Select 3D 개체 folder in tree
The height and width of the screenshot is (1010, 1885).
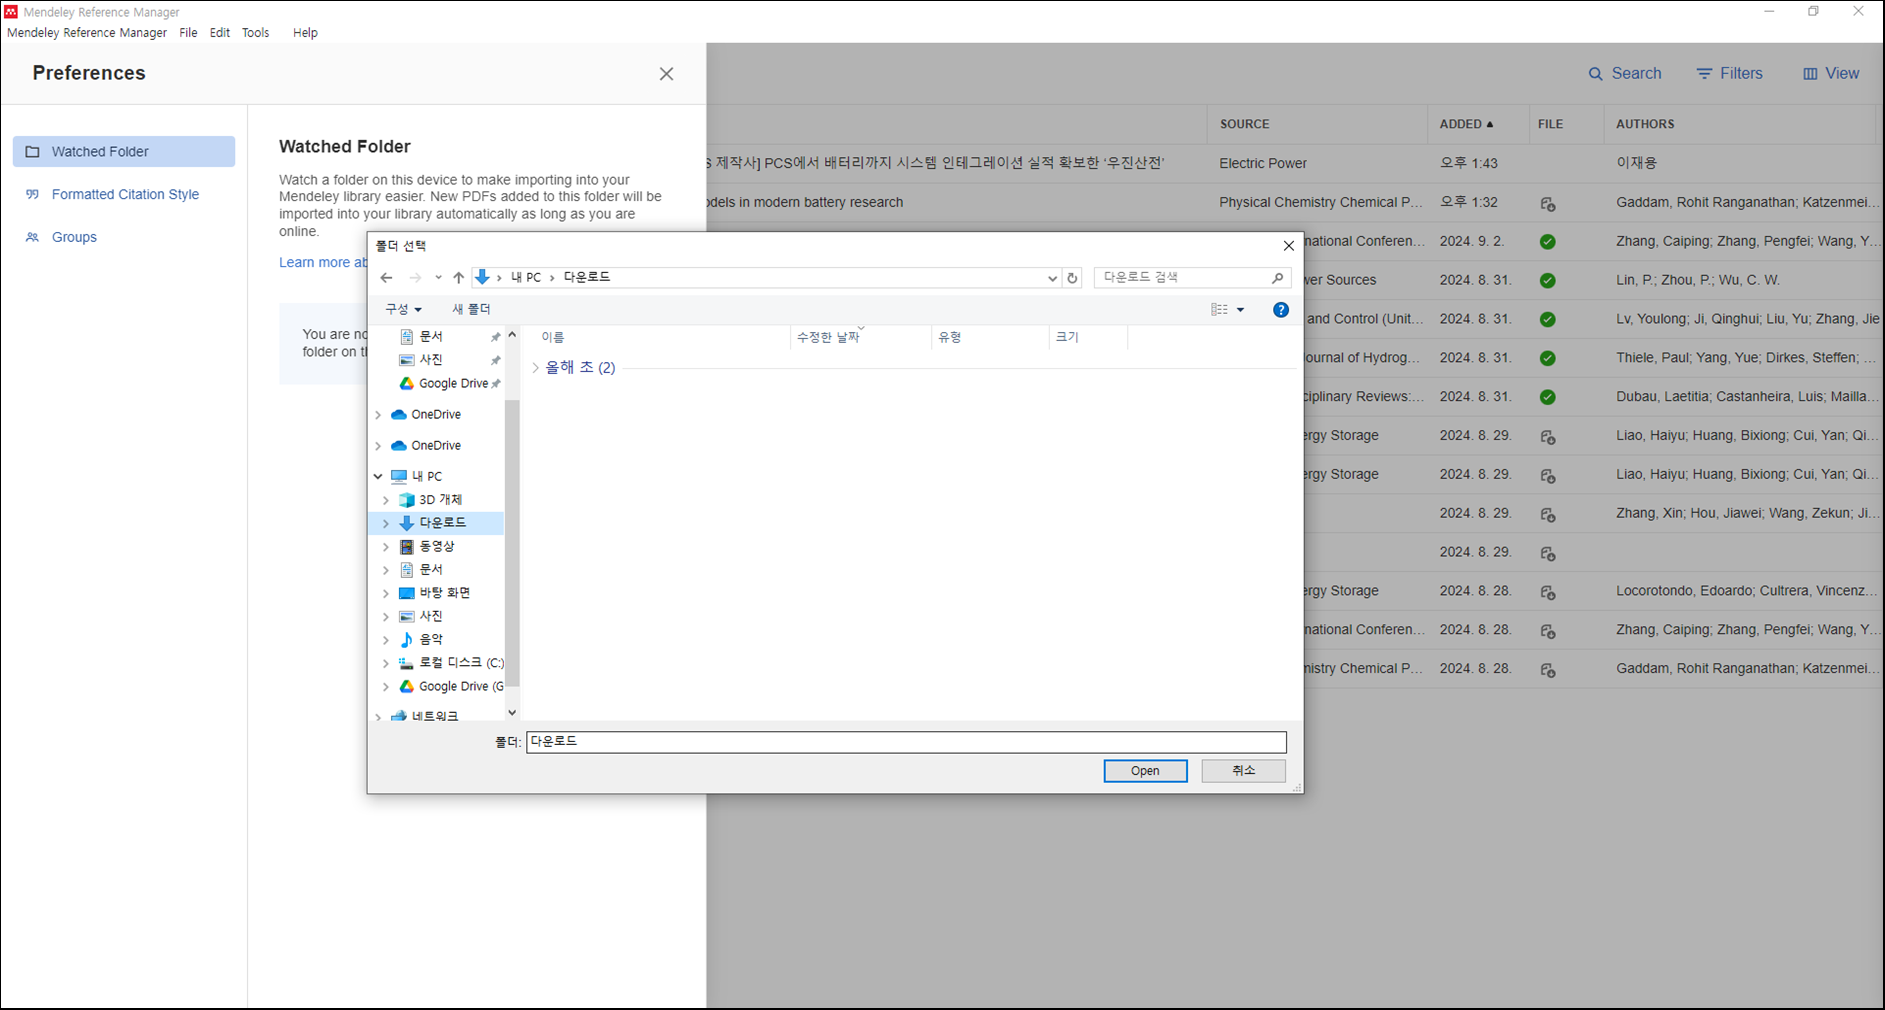[x=431, y=500]
